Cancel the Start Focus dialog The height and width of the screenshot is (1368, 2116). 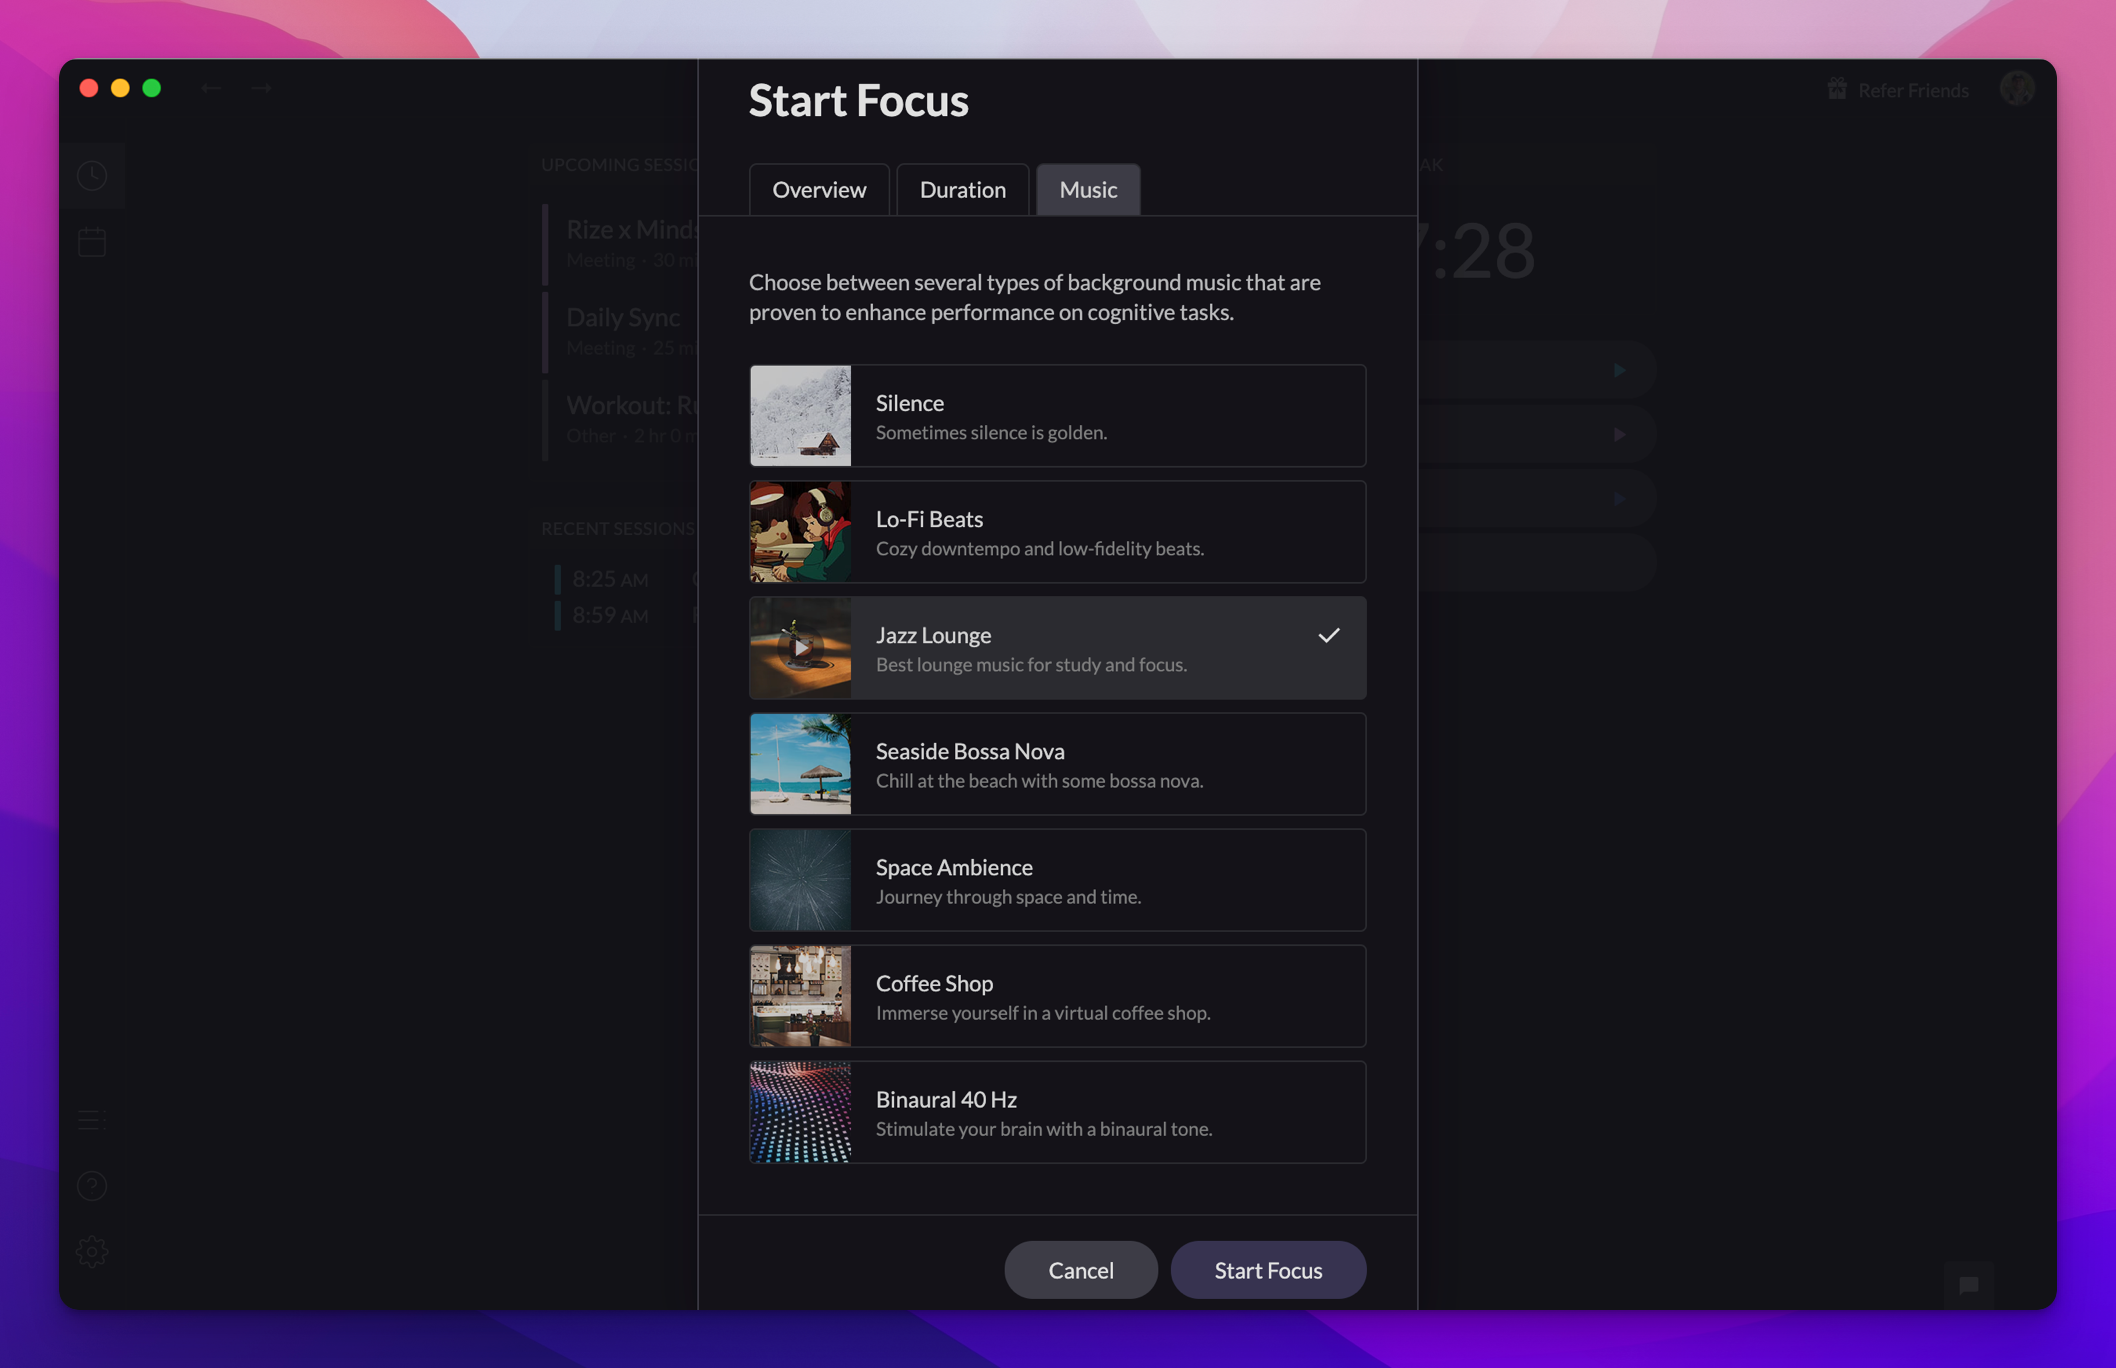click(1080, 1270)
